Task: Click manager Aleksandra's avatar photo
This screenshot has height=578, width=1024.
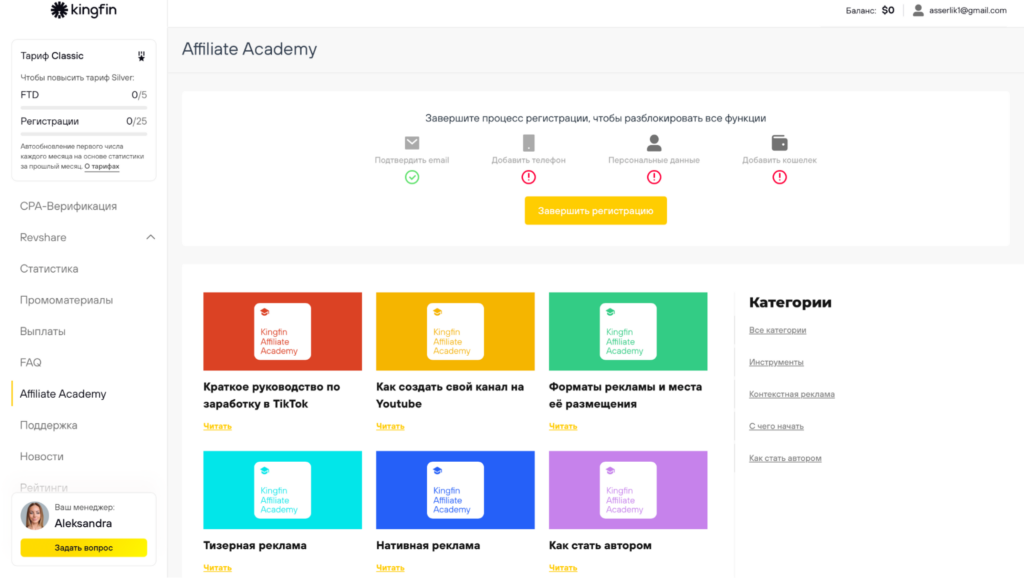Action: pyautogui.click(x=35, y=516)
